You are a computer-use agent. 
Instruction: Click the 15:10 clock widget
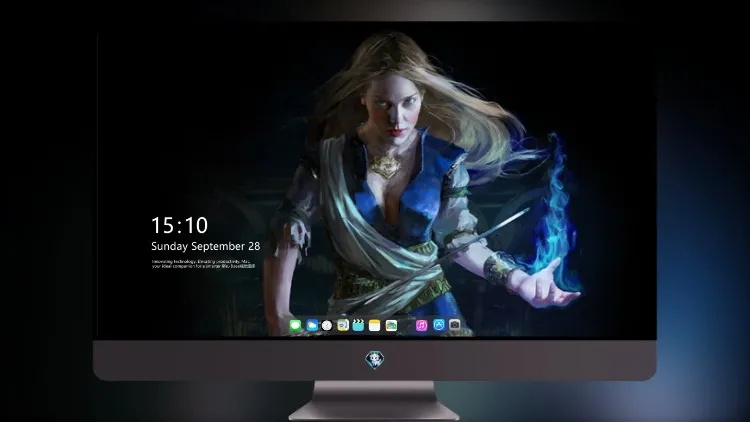(179, 225)
